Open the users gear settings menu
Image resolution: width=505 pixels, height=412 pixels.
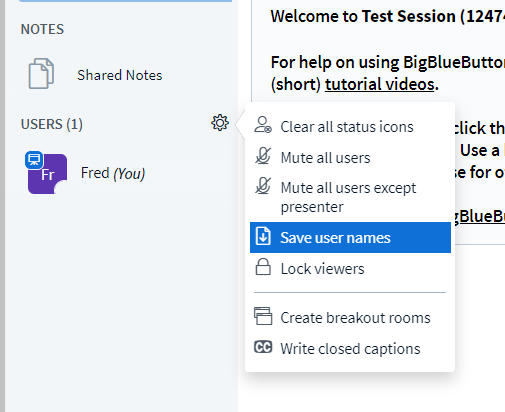click(220, 123)
